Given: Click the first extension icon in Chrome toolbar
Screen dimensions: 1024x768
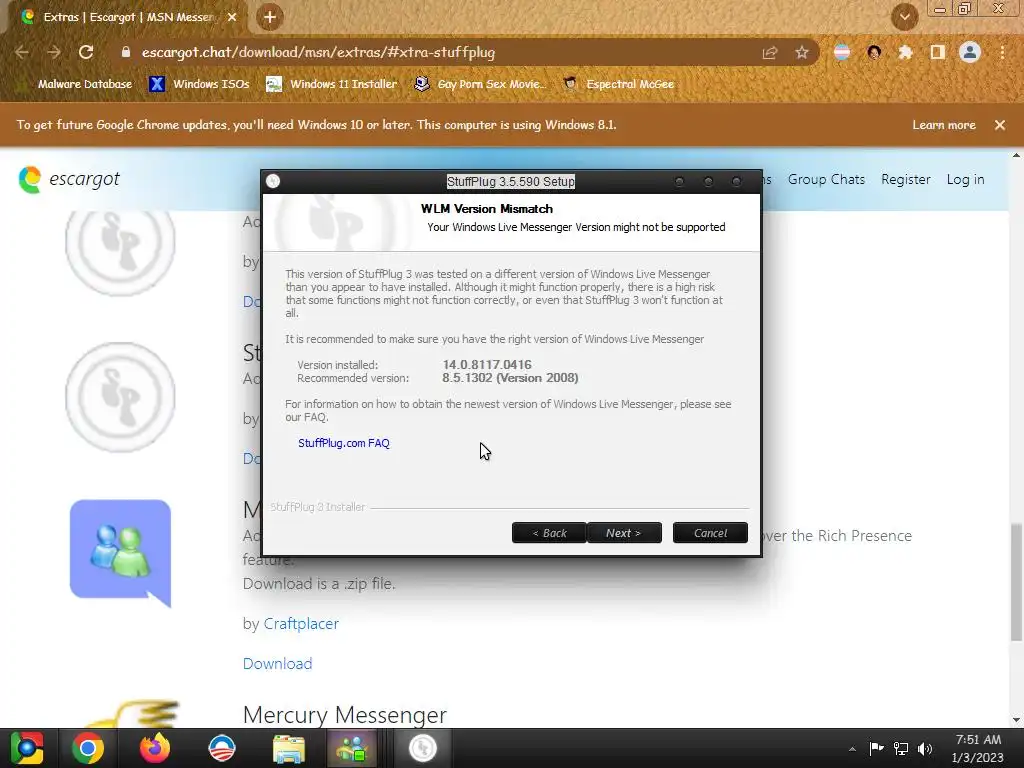Looking at the screenshot, I should click(x=842, y=52).
